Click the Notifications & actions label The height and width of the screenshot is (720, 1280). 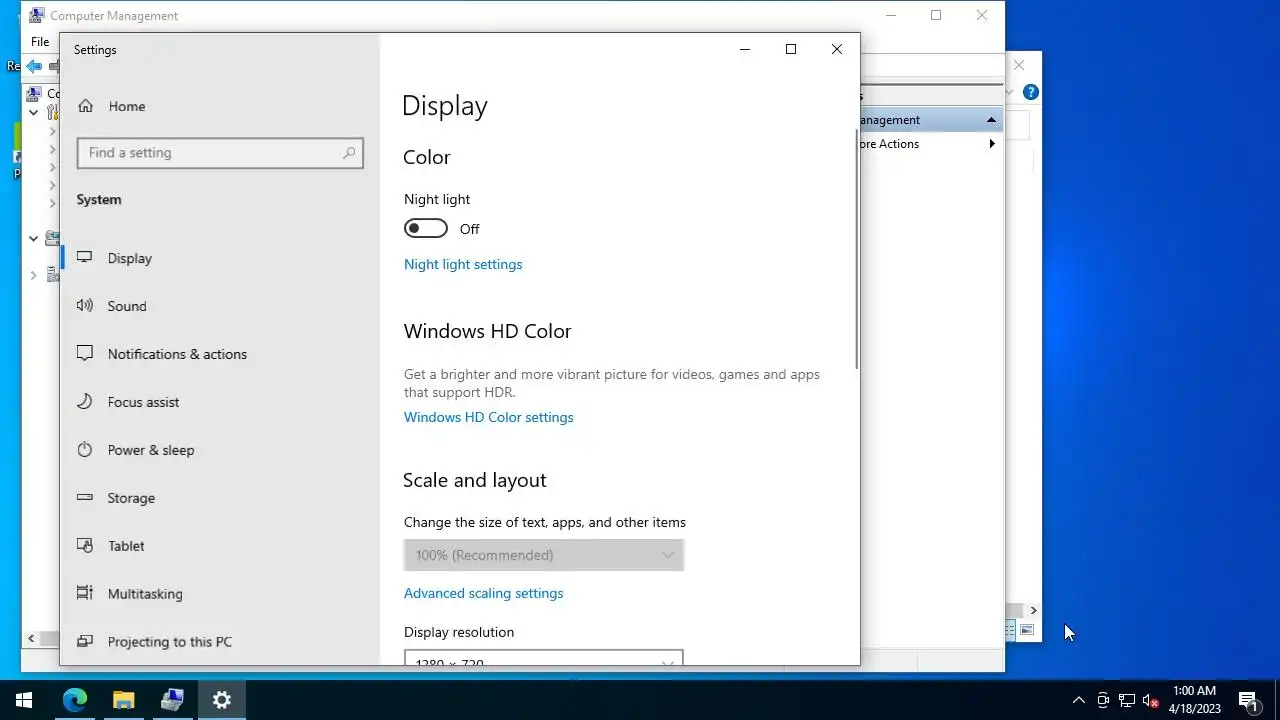177,354
